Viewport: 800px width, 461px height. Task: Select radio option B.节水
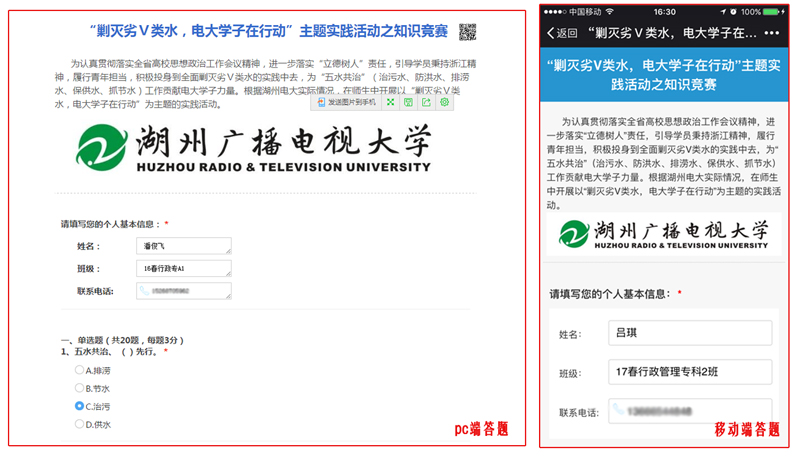80,388
